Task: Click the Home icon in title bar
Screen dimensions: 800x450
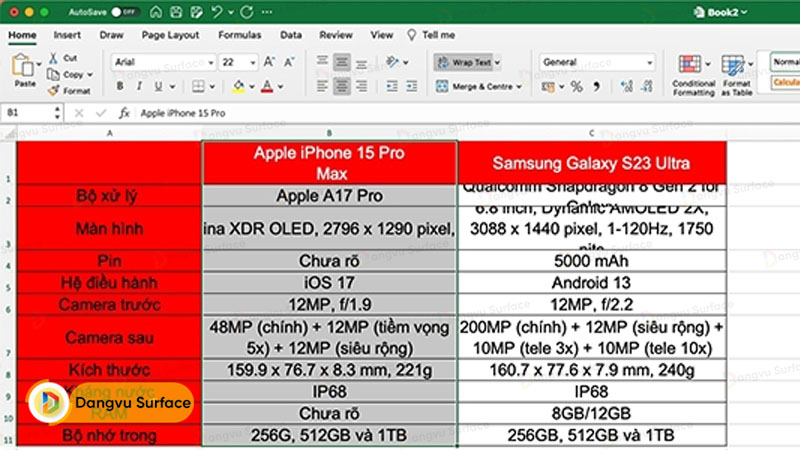Action: pos(156,12)
